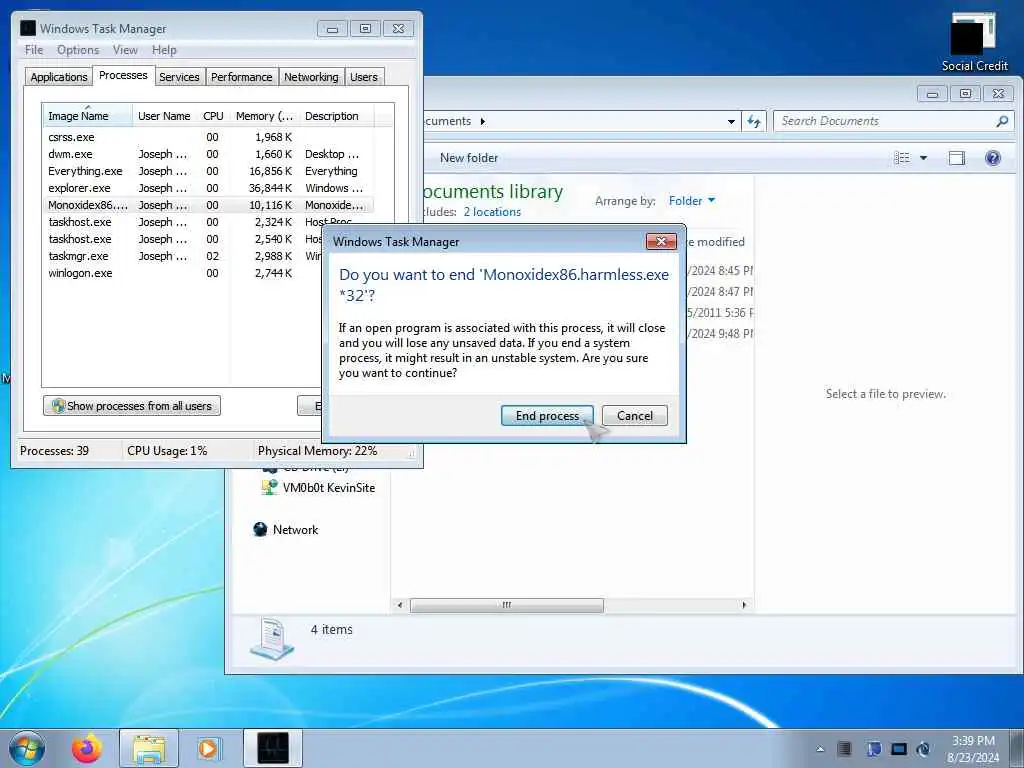The width and height of the screenshot is (1024, 768).
Task: Open the Help menu in Task Manager
Action: [x=164, y=50]
